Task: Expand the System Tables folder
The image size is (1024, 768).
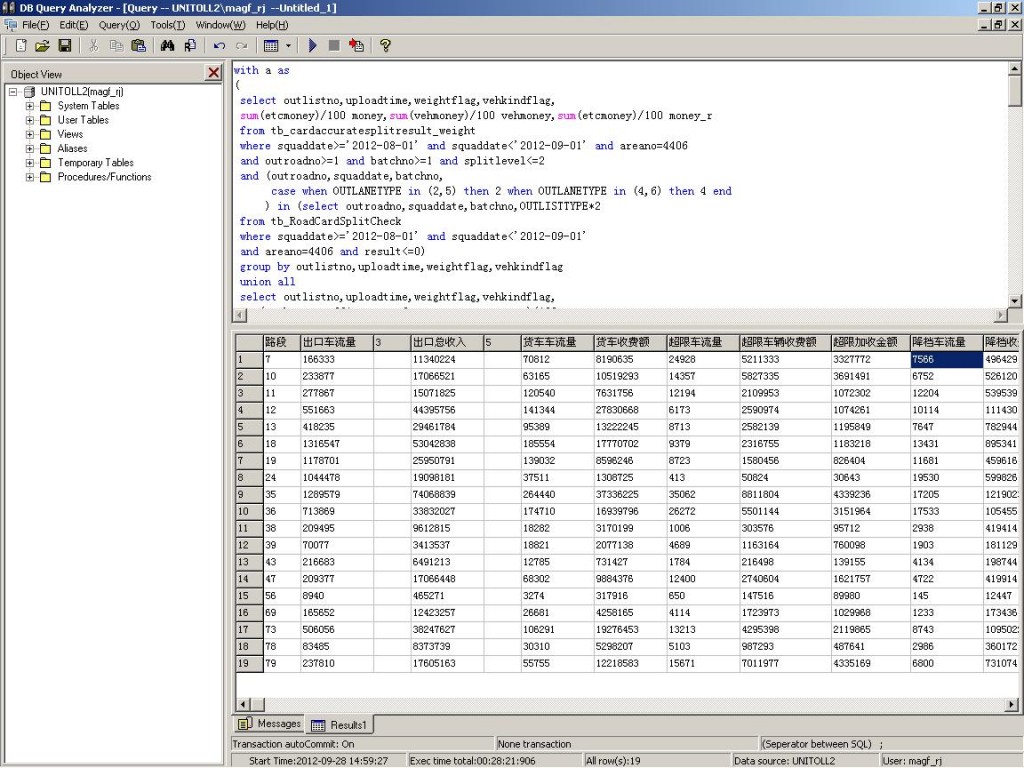Action: point(30,106)
